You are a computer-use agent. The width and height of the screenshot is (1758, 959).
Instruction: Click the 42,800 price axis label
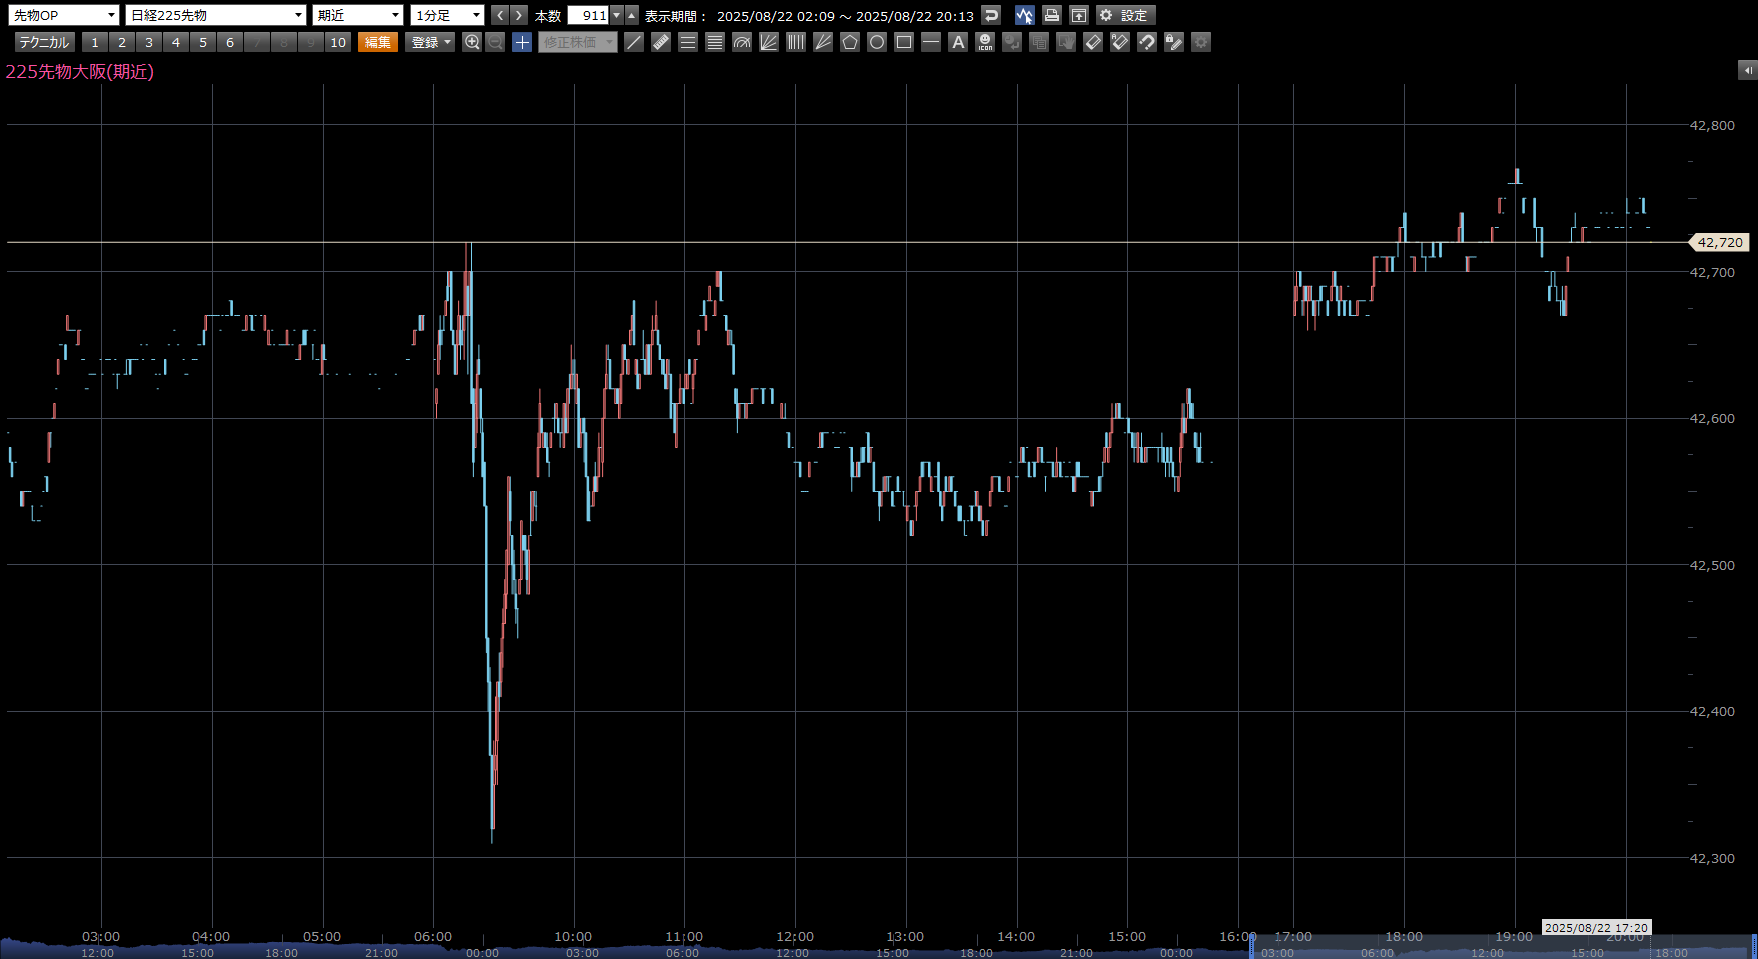tap(1712, 125)
